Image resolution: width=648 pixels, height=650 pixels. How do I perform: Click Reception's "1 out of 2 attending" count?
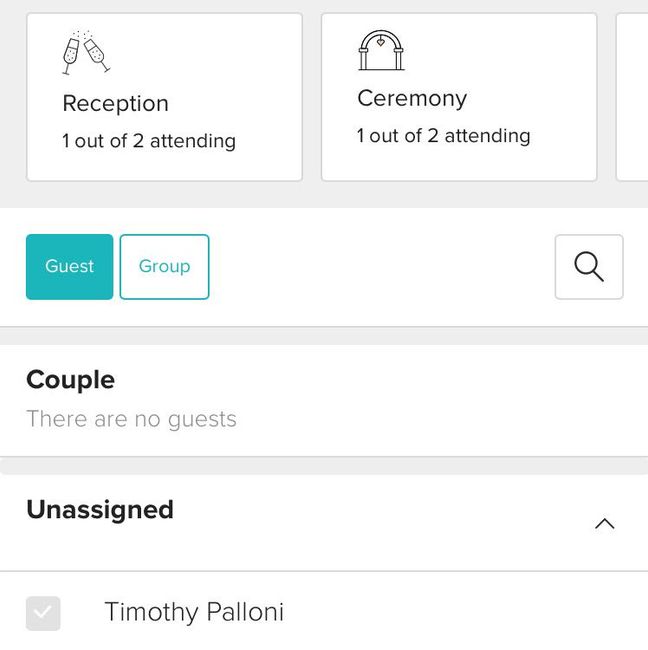(149, 141)
